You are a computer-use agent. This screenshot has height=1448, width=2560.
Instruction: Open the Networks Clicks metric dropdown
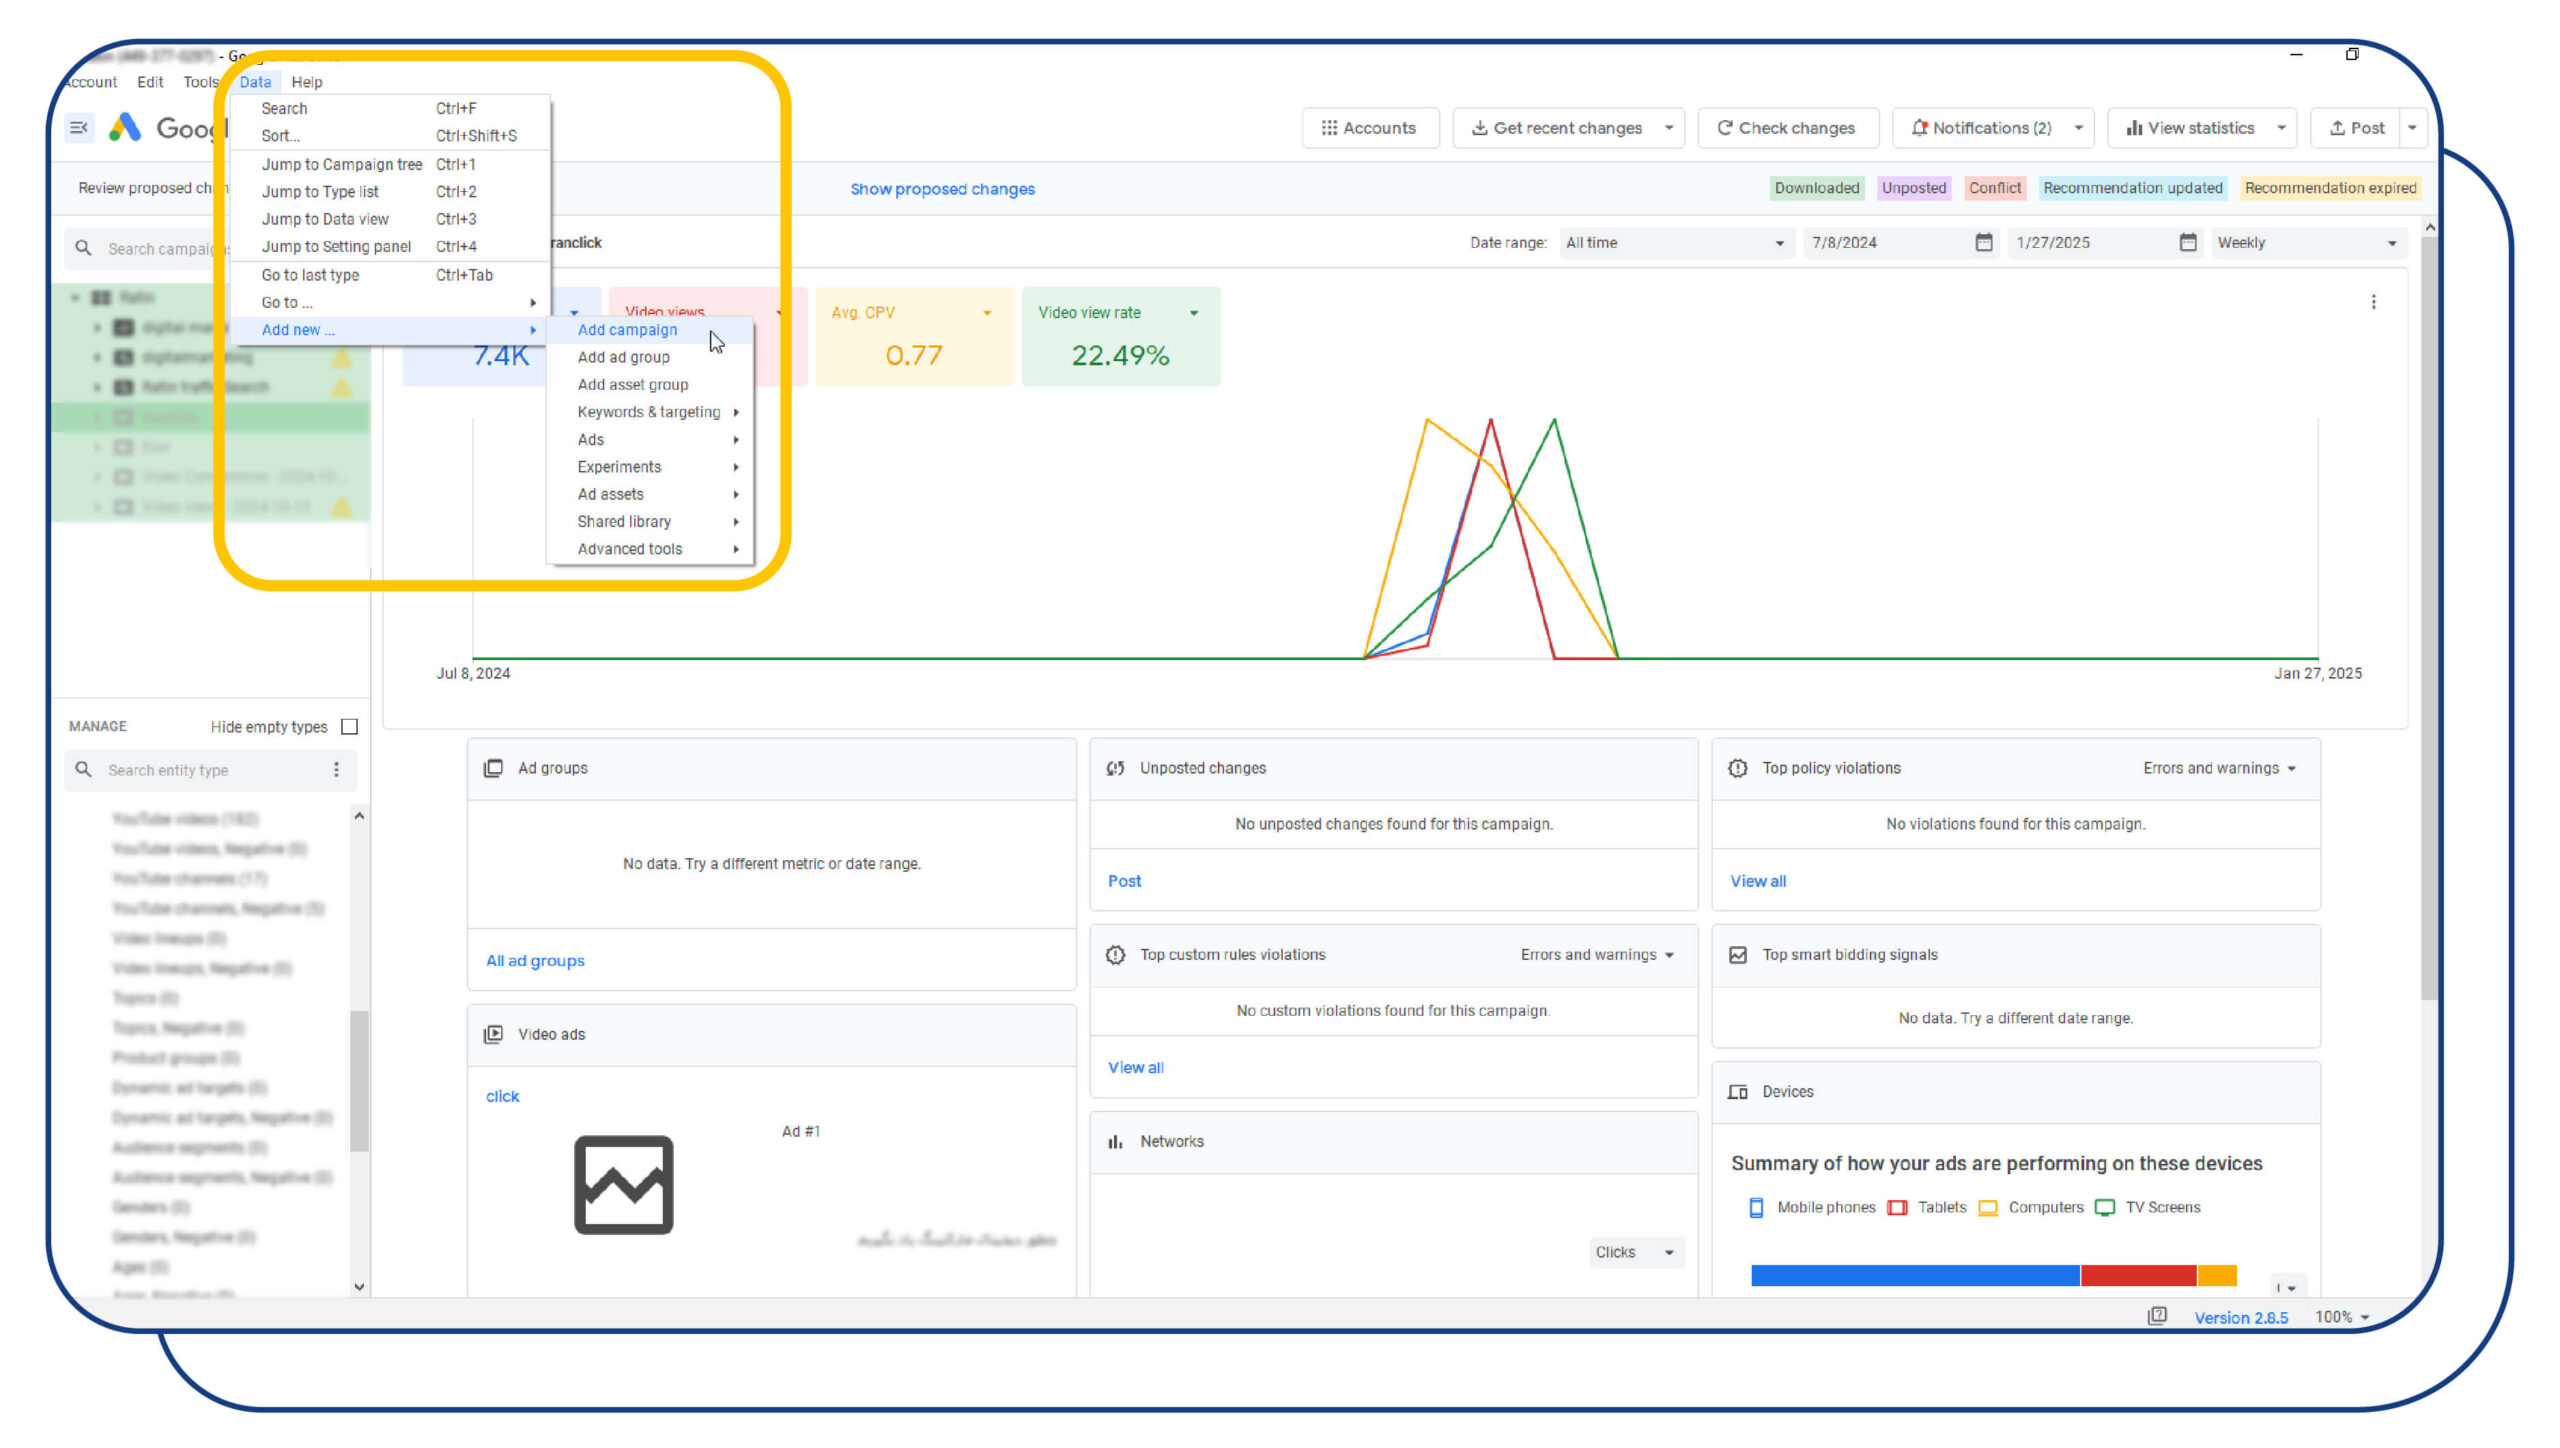coord(1635,1252)
